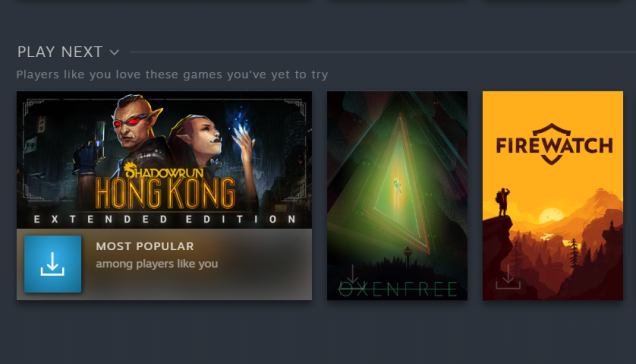
Task: Click the divider line beside PLAY NEXT
Action: (x=382, y=52)
